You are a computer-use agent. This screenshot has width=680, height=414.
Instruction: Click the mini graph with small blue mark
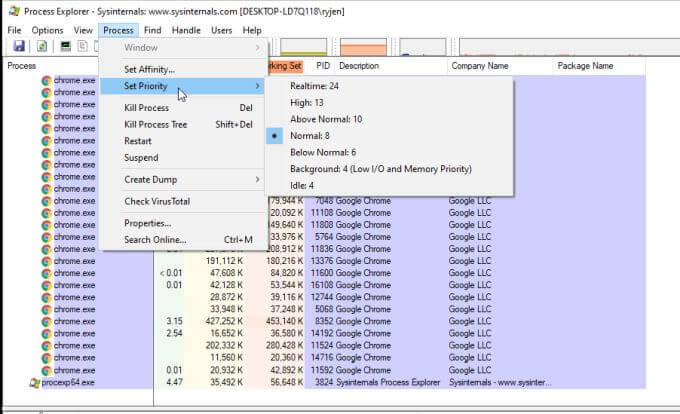coord(423,47)
